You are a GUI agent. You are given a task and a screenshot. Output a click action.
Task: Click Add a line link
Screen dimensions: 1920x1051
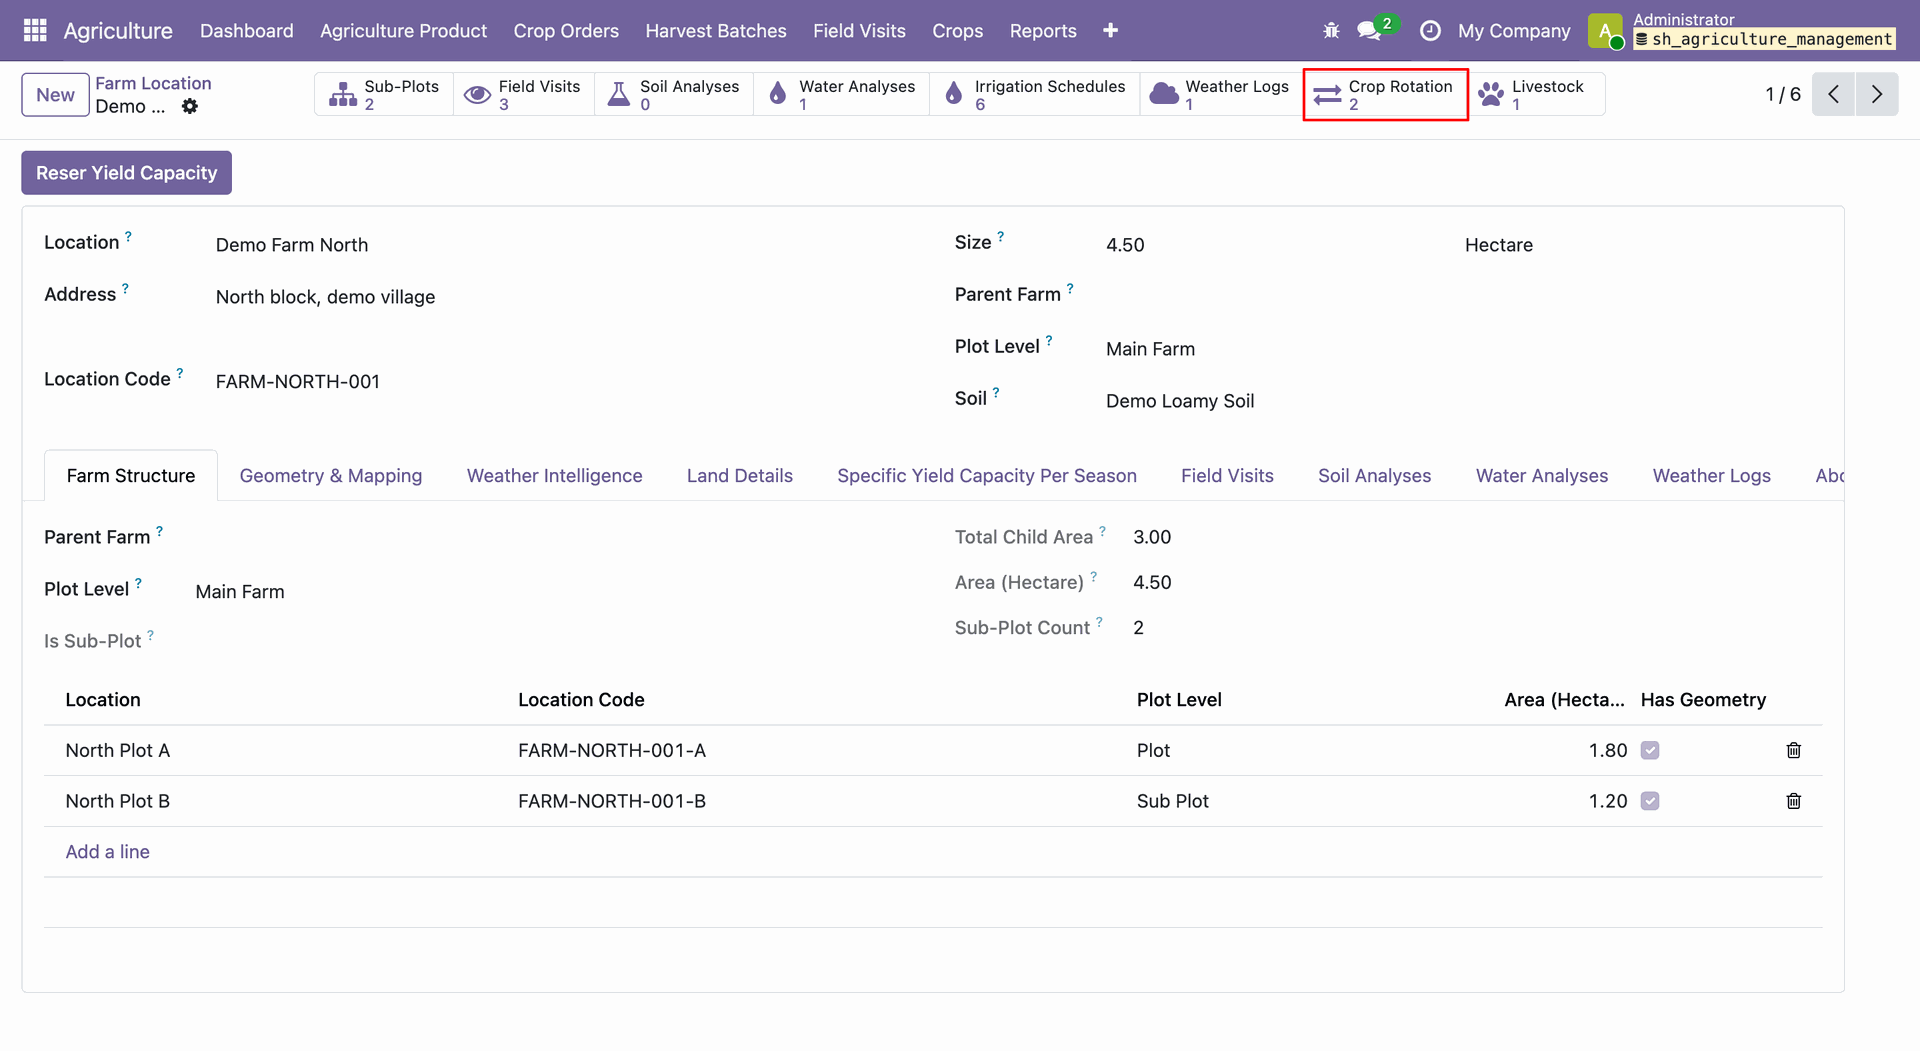pyautogui.click(x=107, y=852)
